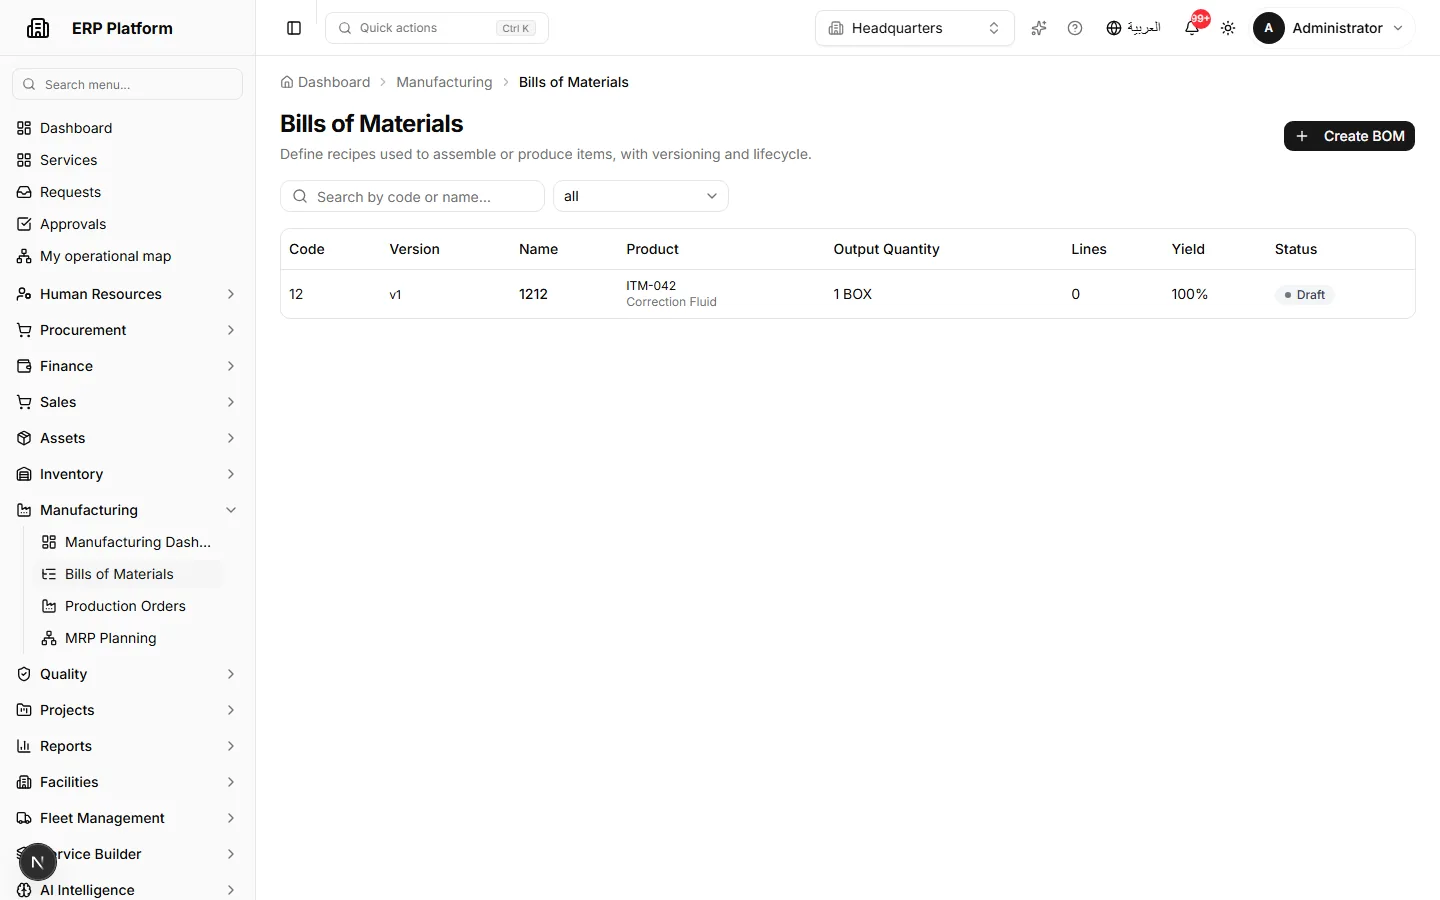Open Manufacturing breadcrumb link
Screen dimensions: 1440x900
click(444, 82)
